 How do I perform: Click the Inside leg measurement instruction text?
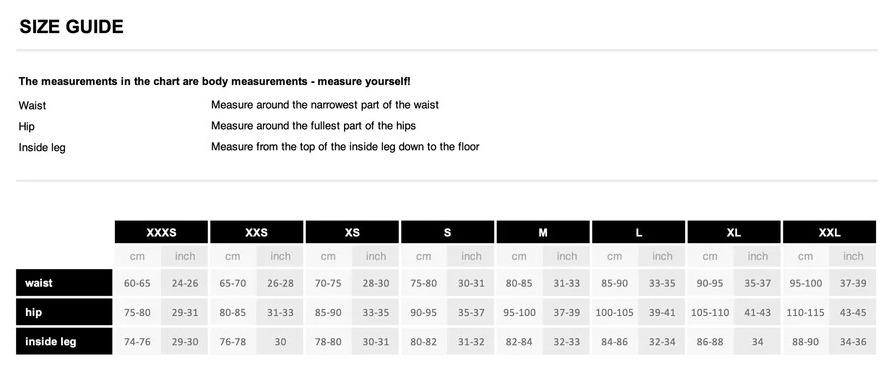coord(345,147)
